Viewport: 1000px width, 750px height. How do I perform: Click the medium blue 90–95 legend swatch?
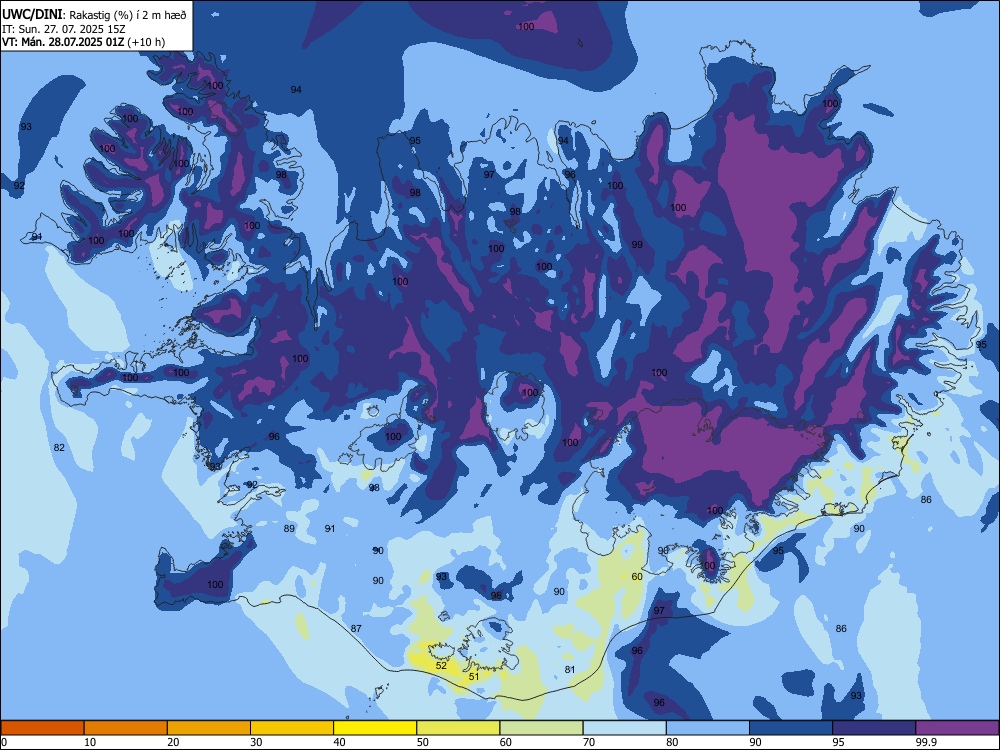point(791,728)
